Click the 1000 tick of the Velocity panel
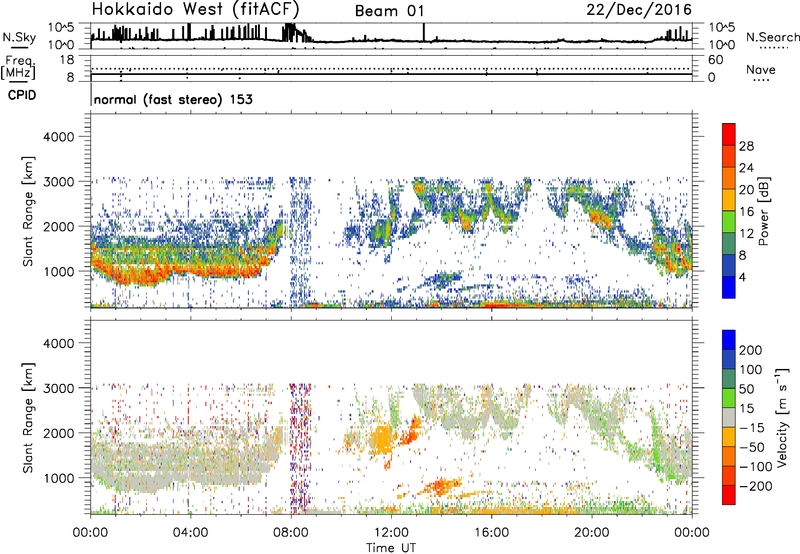 (x=58, y=478)
